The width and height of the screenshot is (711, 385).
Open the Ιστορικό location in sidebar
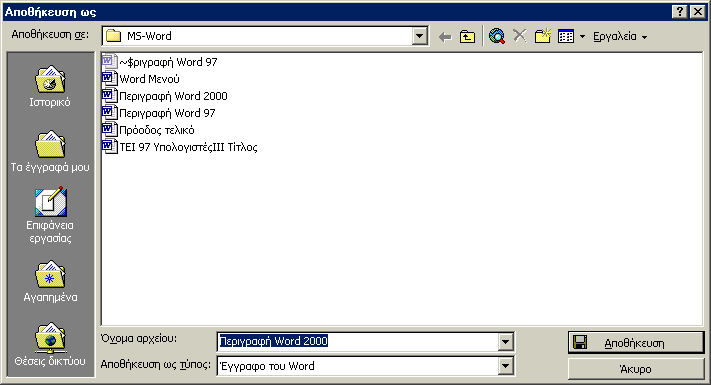coord(50,87)
